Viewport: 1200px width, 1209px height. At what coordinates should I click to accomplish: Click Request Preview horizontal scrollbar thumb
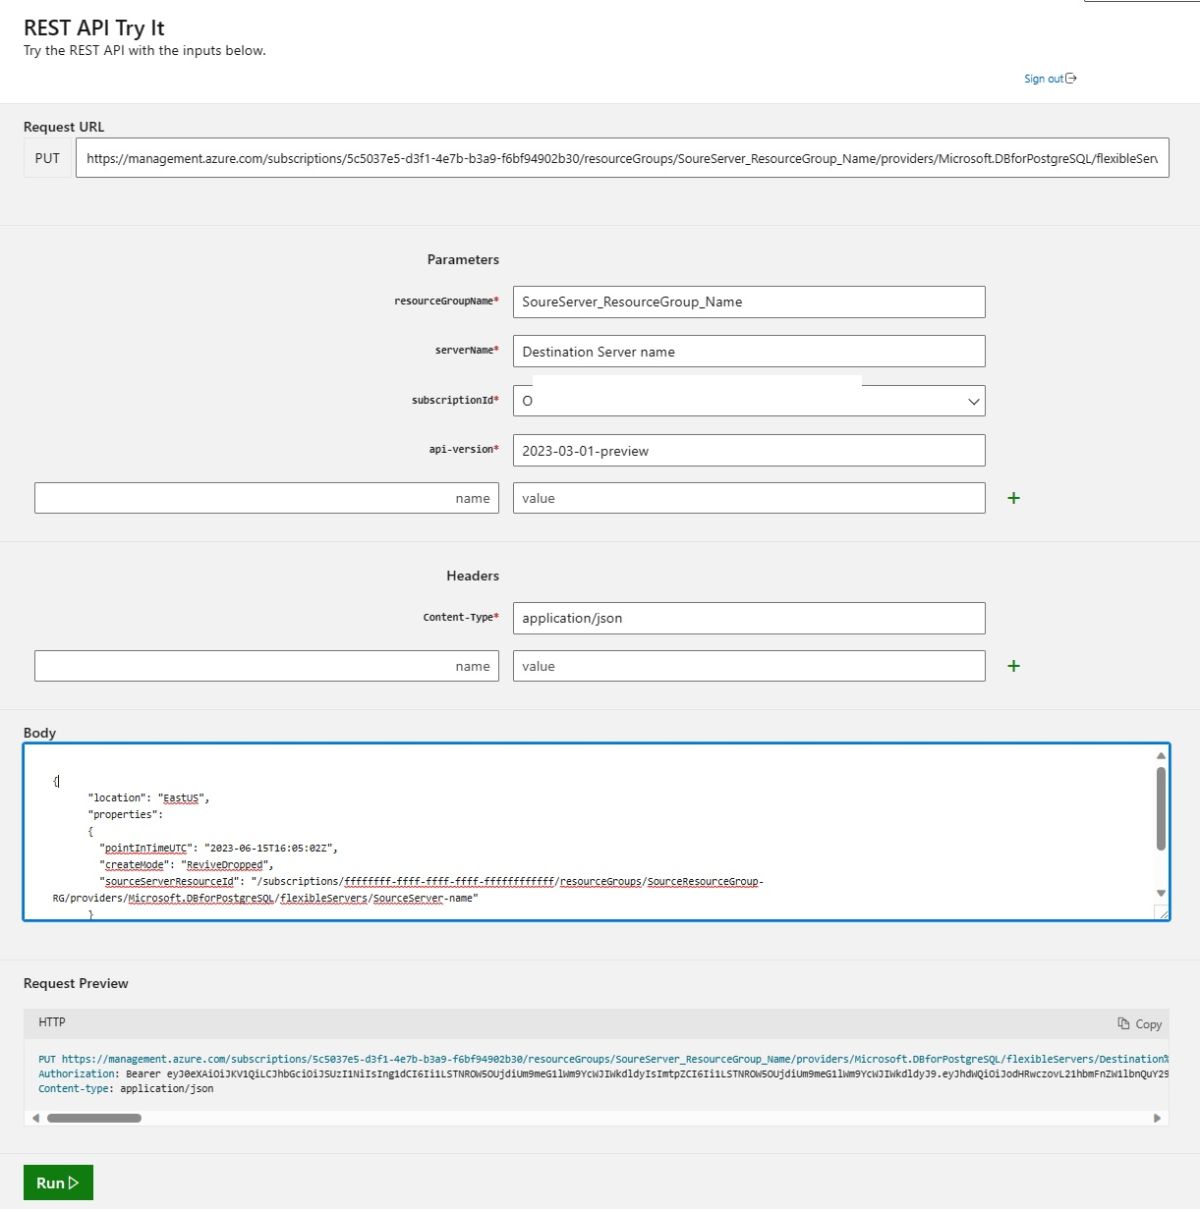coord(94,1118)
